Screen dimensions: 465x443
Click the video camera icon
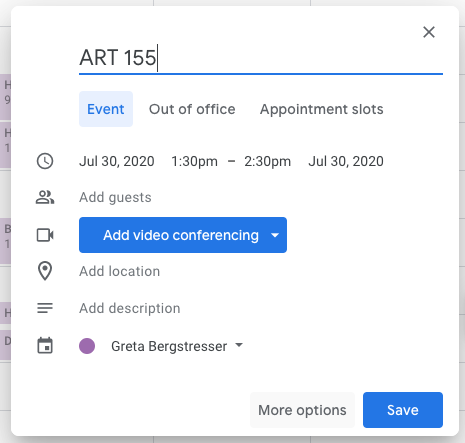pyautogui.click(x=45, y=235)
